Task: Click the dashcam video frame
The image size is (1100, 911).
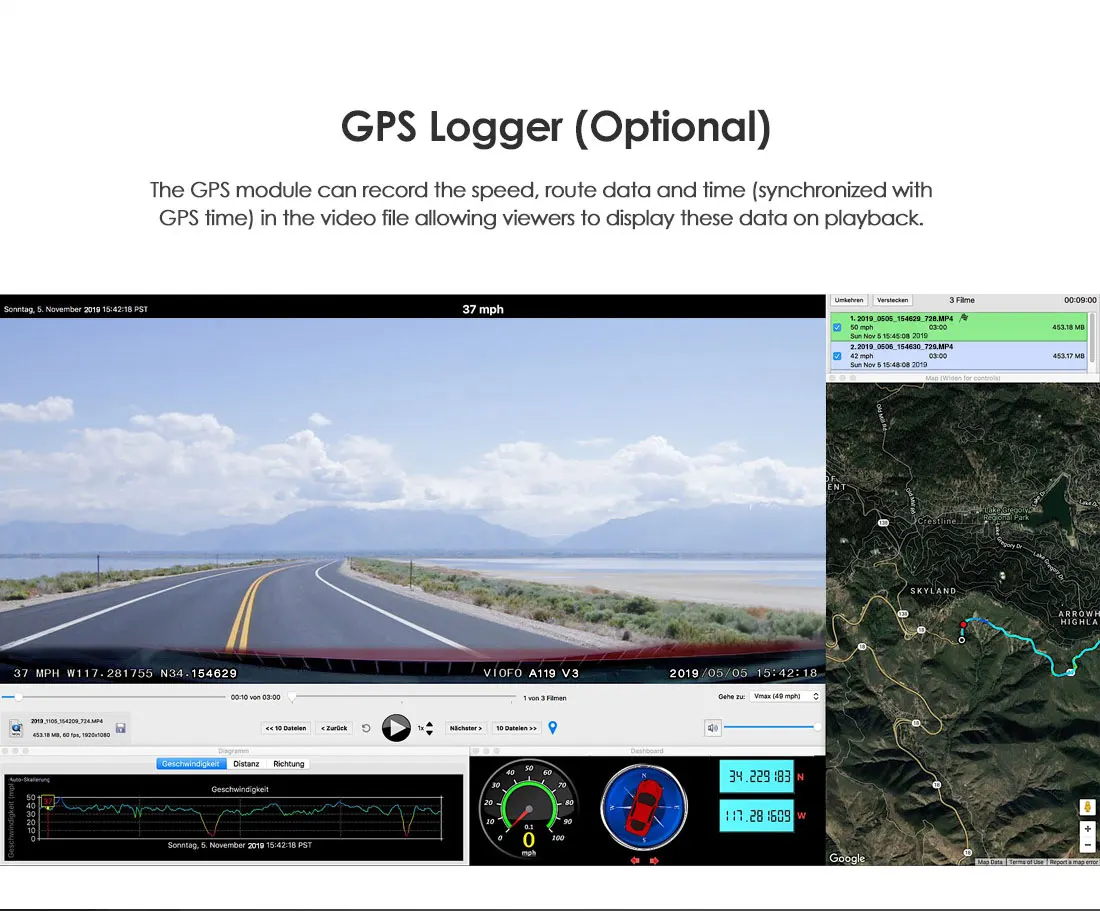Action: pos(412,501)
